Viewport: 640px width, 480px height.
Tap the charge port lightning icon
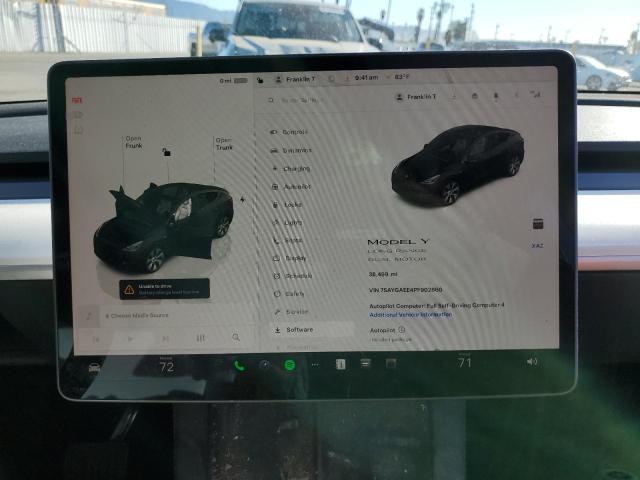(x=243, y=200)
